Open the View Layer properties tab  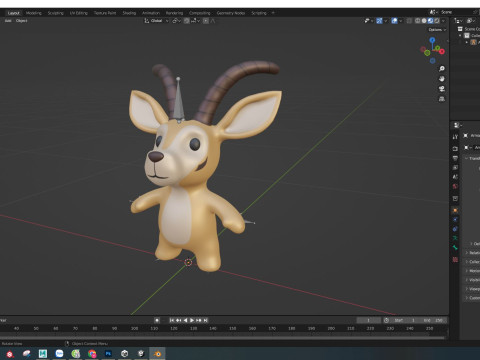tap(455, 168)
